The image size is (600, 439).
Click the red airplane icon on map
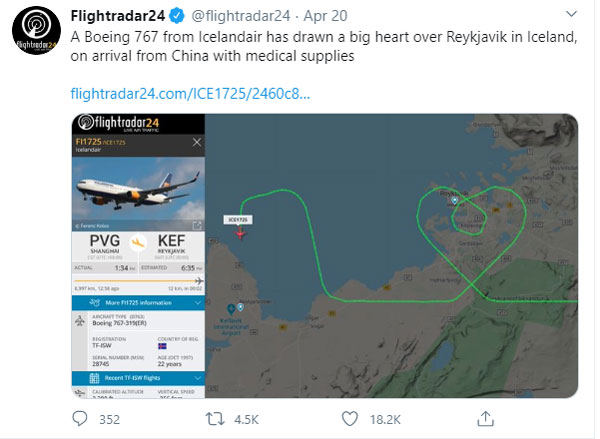click(x=240, y=232)
